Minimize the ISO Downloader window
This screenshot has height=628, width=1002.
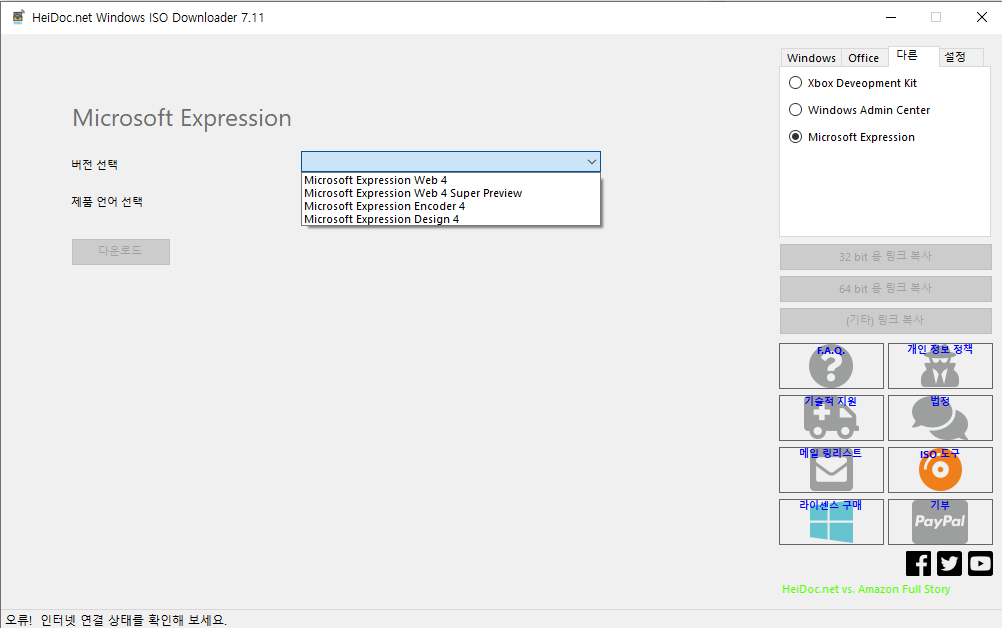coord(891,17)
